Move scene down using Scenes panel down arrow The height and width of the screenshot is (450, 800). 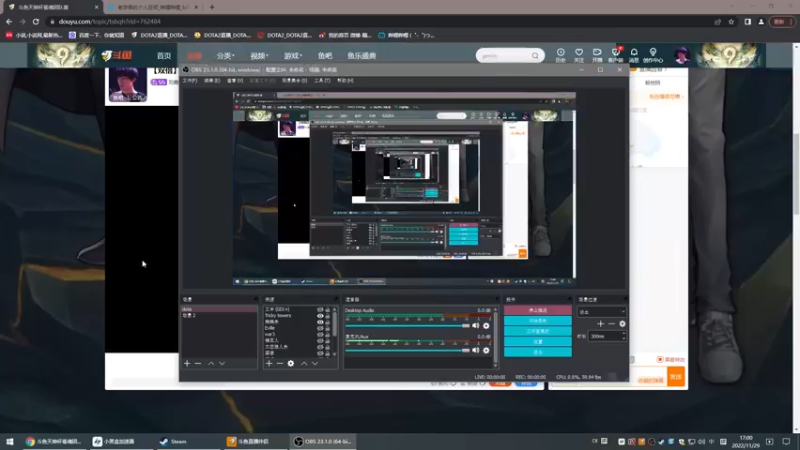222,363
